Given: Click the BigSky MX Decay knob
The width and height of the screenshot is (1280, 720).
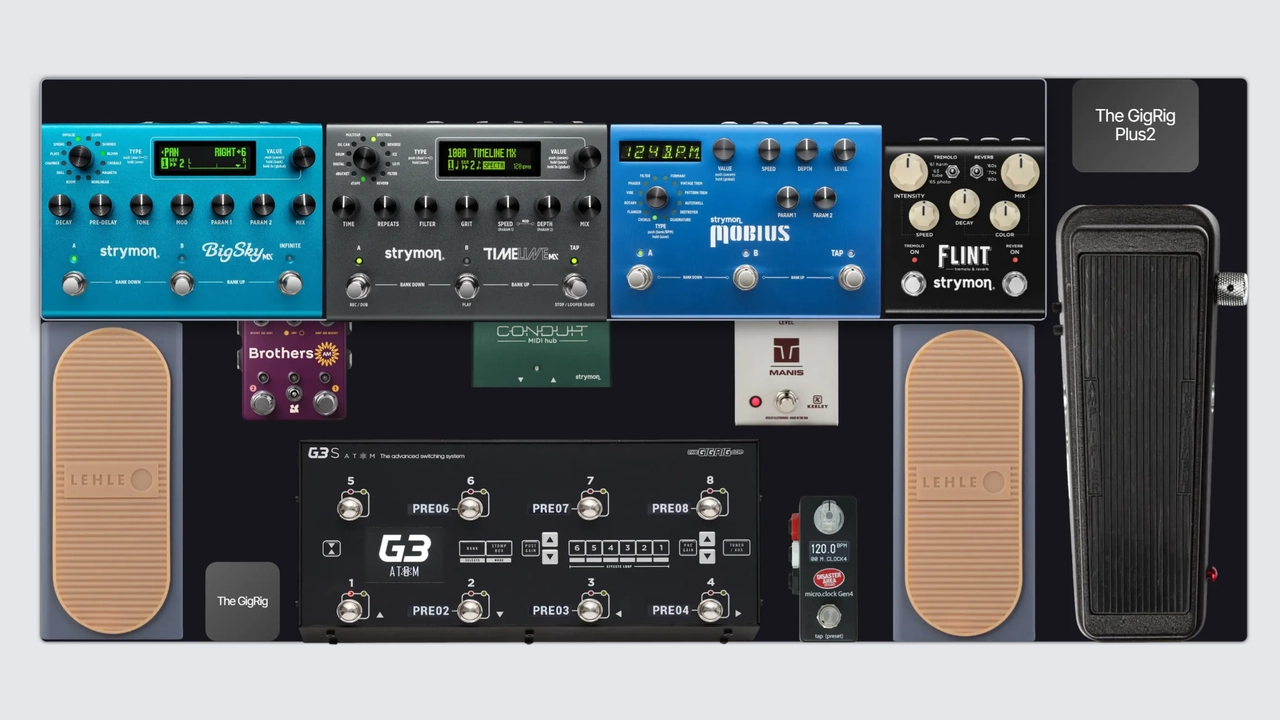Looking at the screenshot, I should point(60,205).
